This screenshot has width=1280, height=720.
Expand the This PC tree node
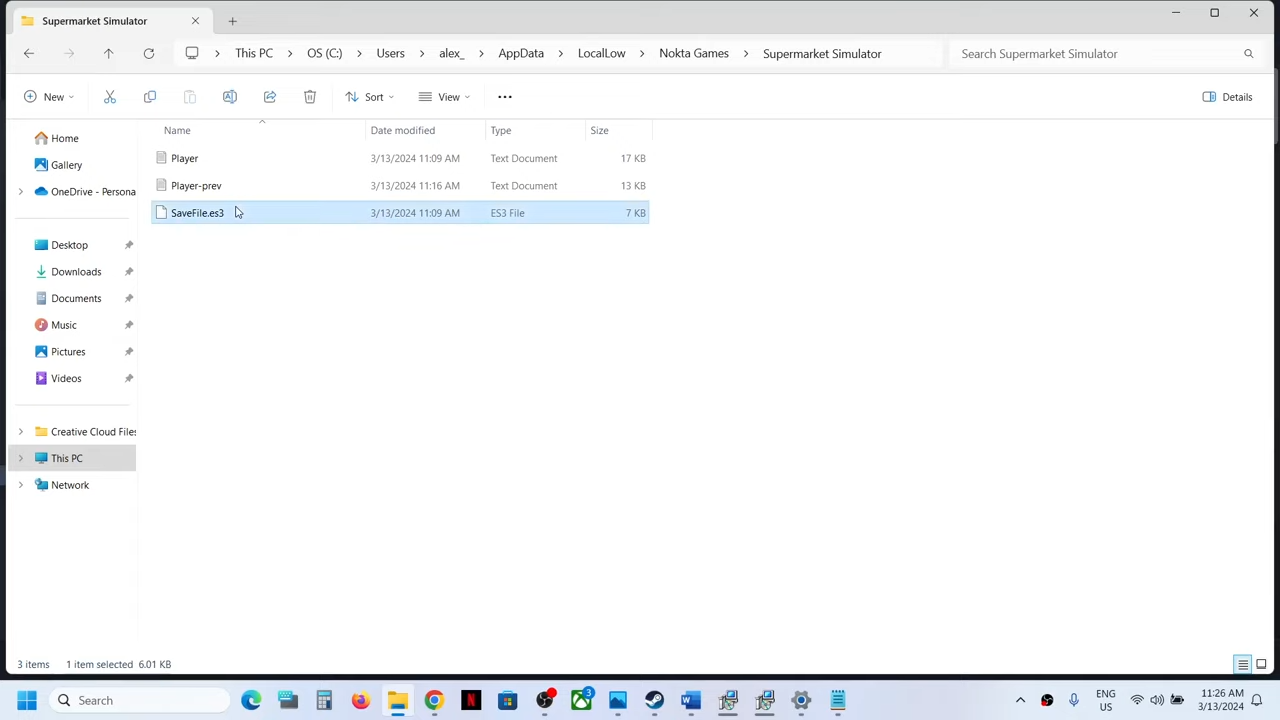pyautogui.click(x=20, y=459)
